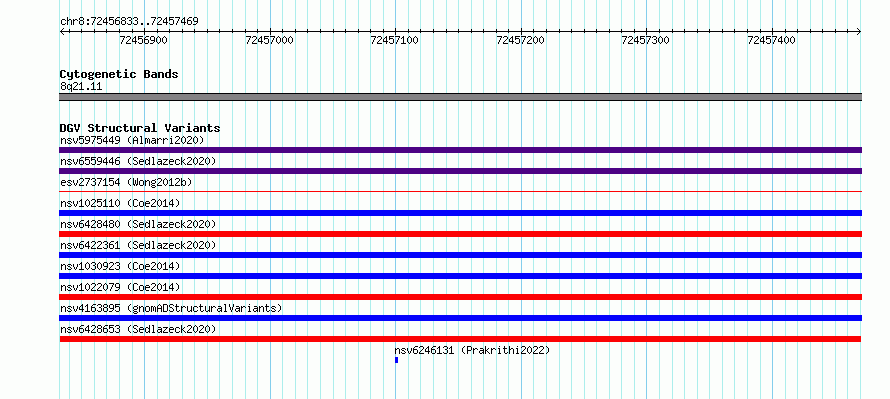Screen dimensions: 890x399
Task: Click the thin red esv2737154 variant line
Action: 460,191
